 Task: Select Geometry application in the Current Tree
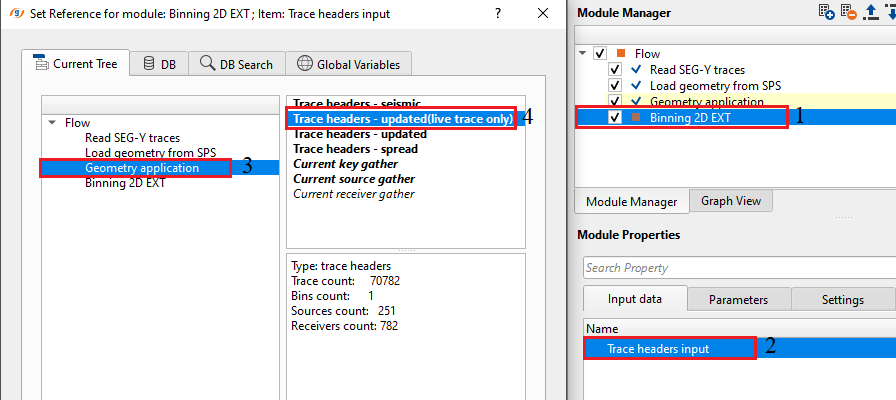[142, 168]
